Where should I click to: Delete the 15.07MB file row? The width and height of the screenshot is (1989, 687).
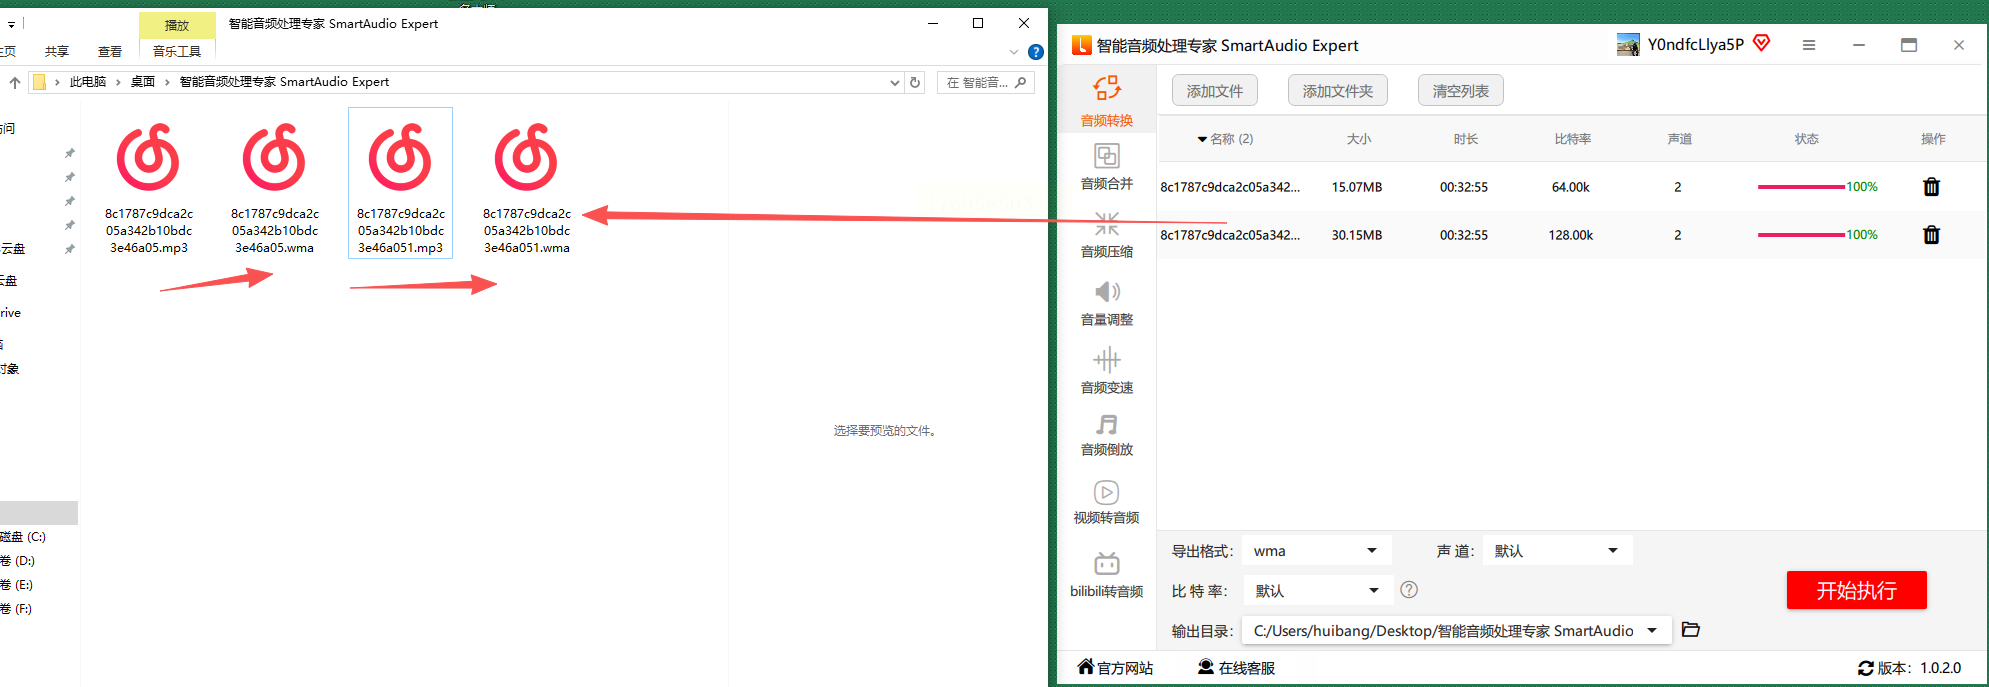(x=1931, y=187)
